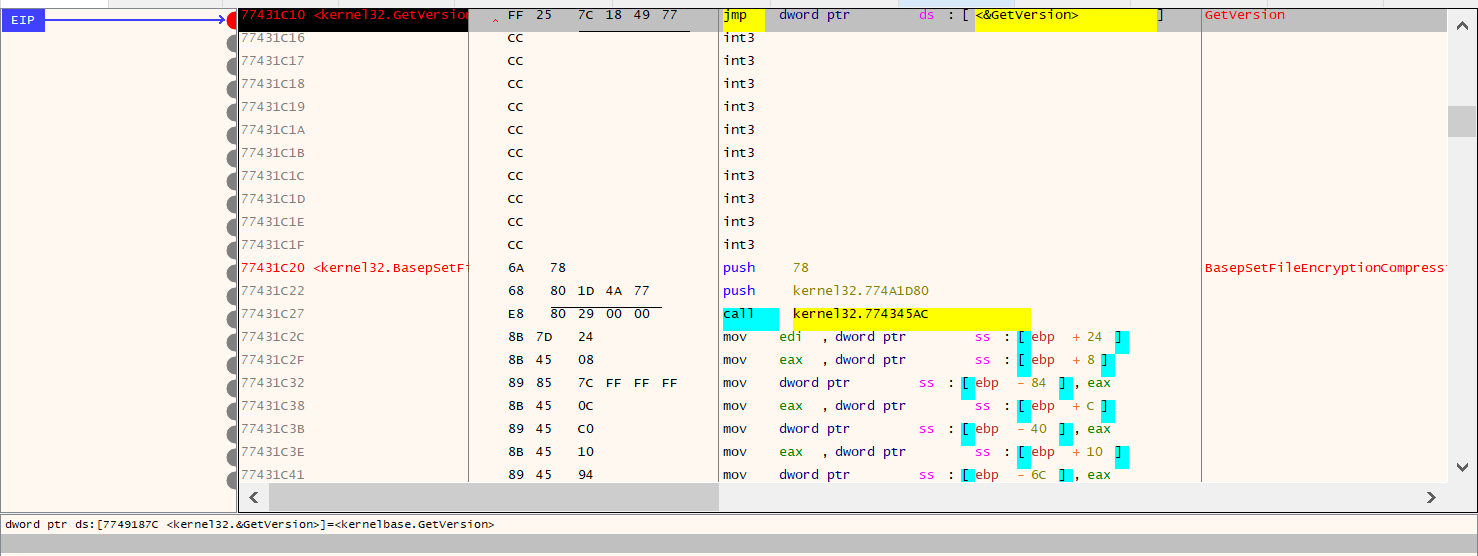The height and width of the screenshot is (556, 1478).
Task: Select the address row 77431C2C
Action: (x=273, y=337)
